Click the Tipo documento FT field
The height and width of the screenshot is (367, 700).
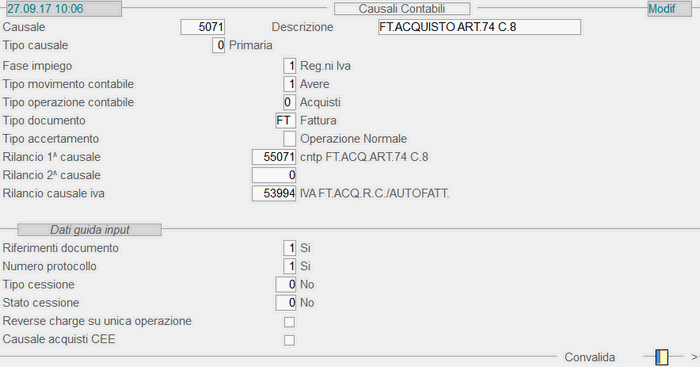[x=285, y=121]
